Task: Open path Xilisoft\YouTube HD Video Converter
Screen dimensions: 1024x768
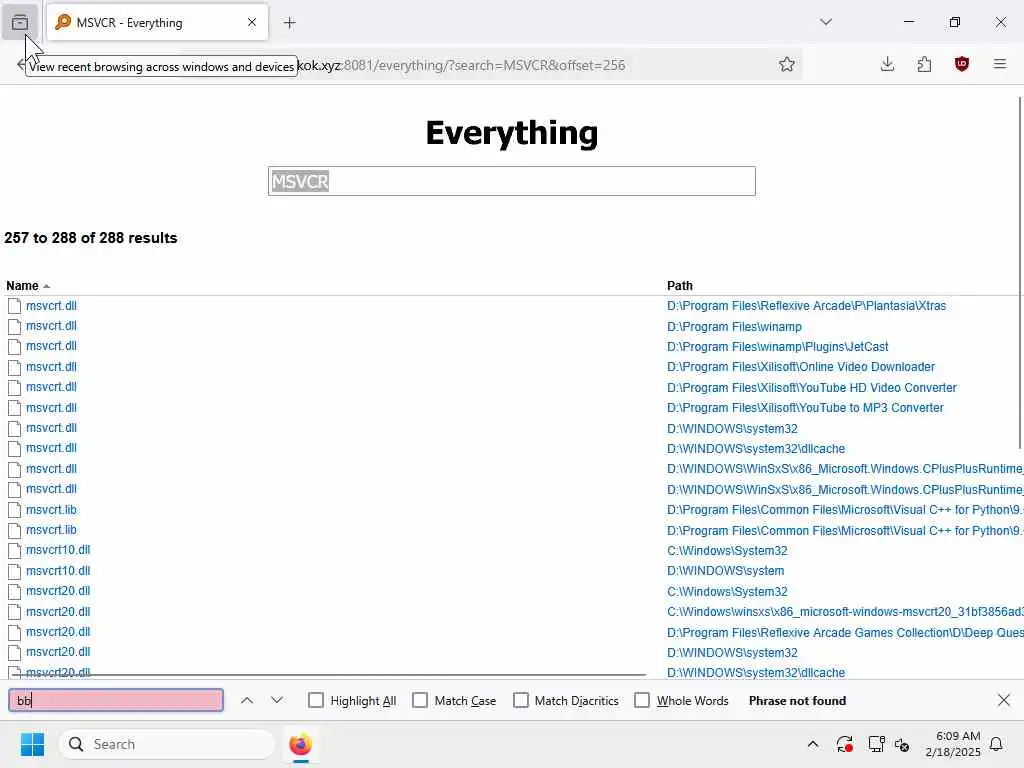Action: pos(812,387)
